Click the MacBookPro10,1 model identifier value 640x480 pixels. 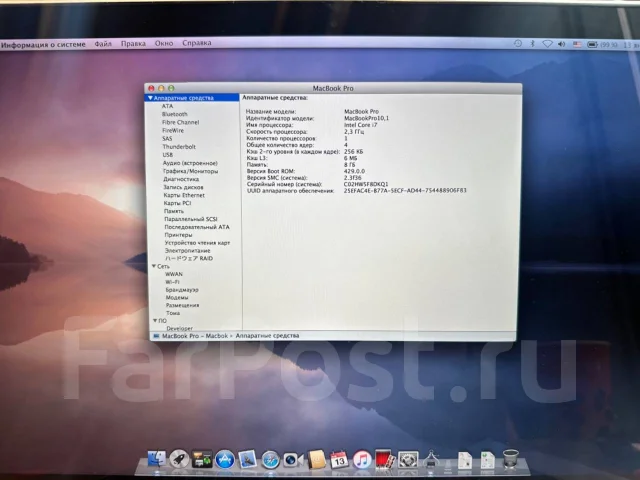point(367,118)
